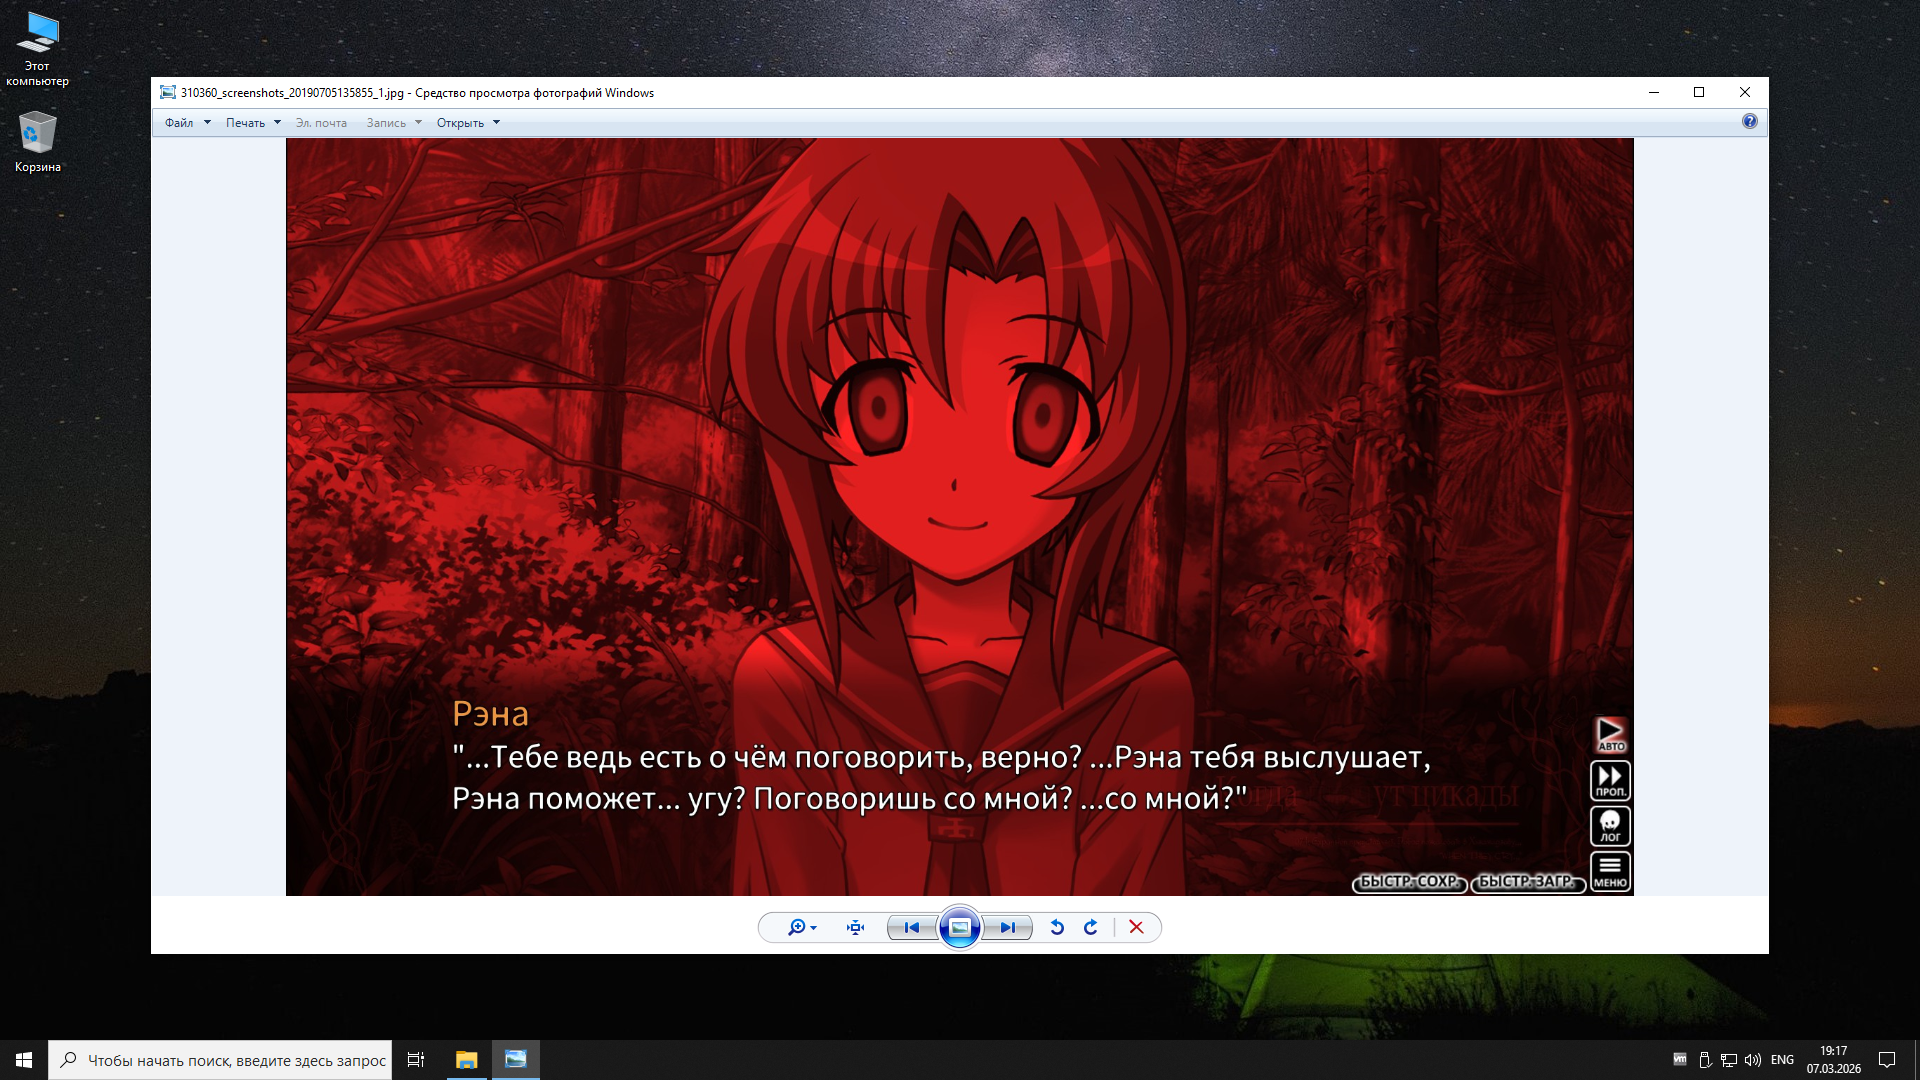Open the Windows Start menu
Viewport: 1920px width, 1080px height.
24,1060
